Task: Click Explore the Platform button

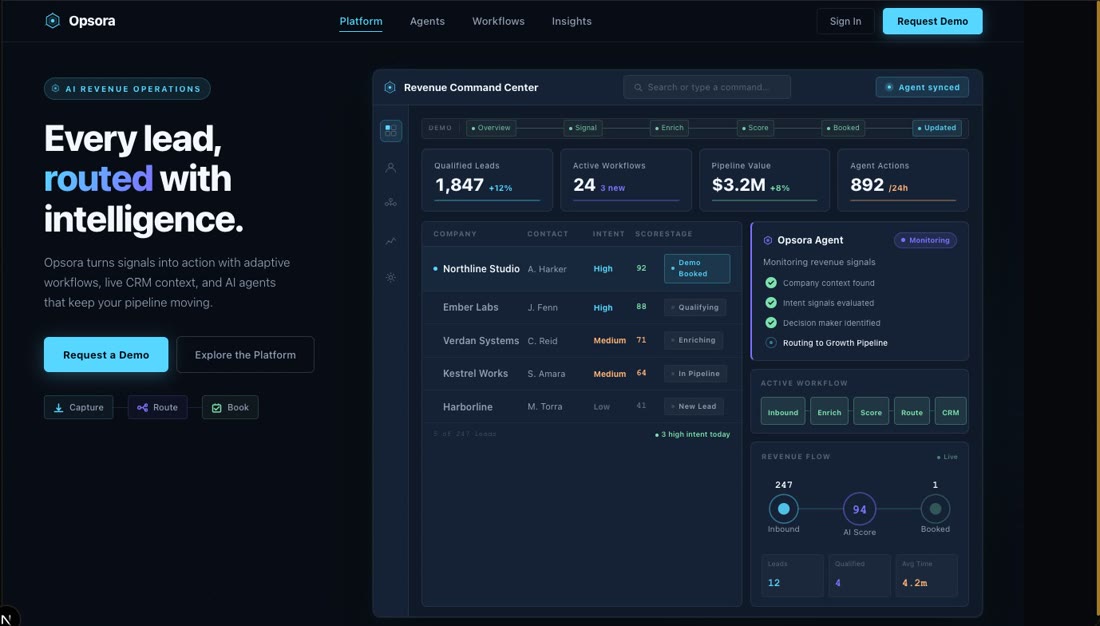Action: click(x=245, y=354)
